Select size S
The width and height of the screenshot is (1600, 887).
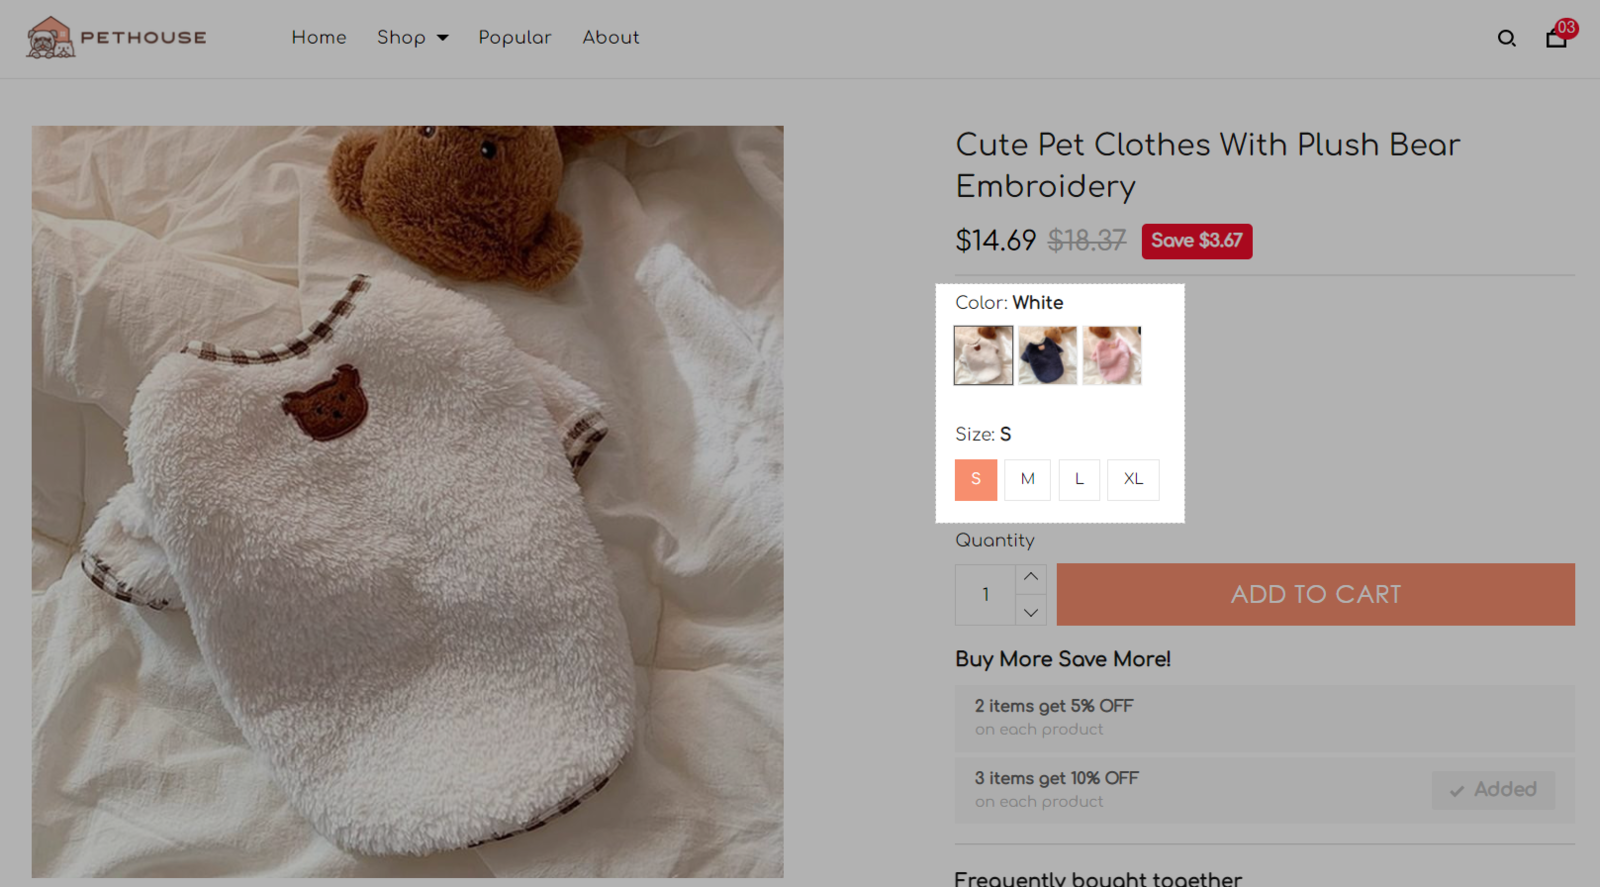tap(976, 479)
